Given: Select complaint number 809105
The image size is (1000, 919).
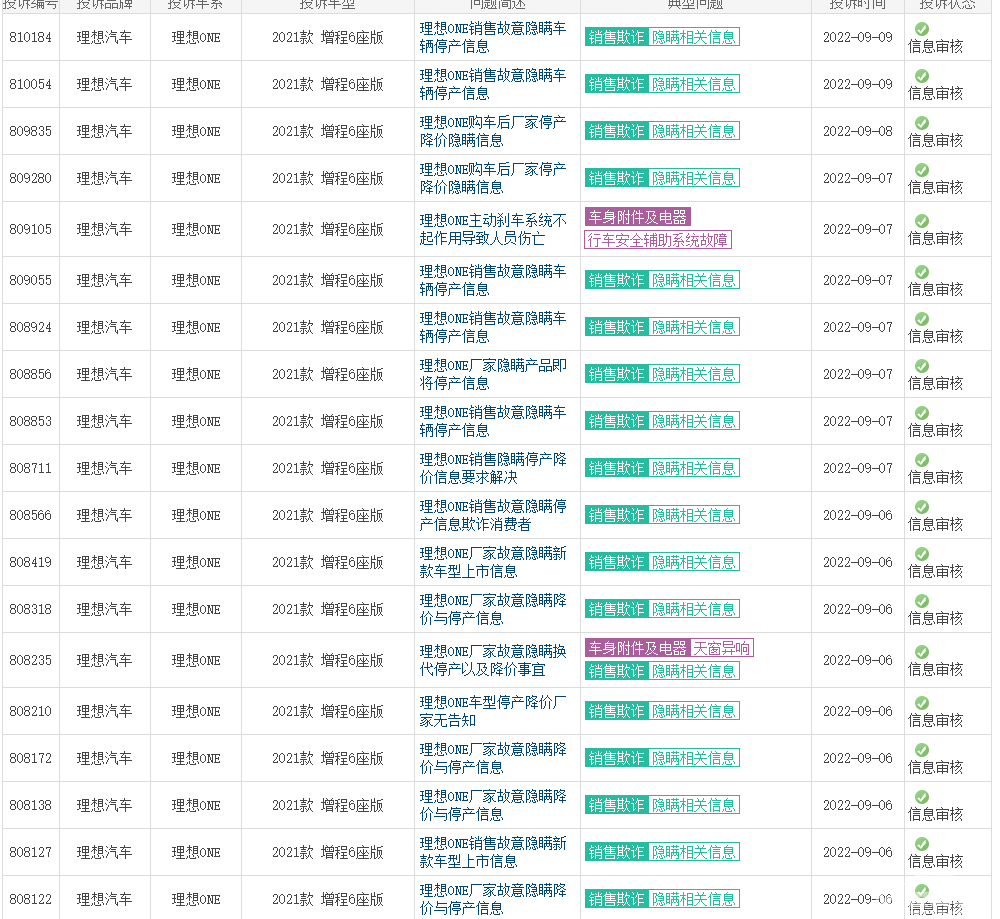Looking at the screenshot, I should 31,230.
